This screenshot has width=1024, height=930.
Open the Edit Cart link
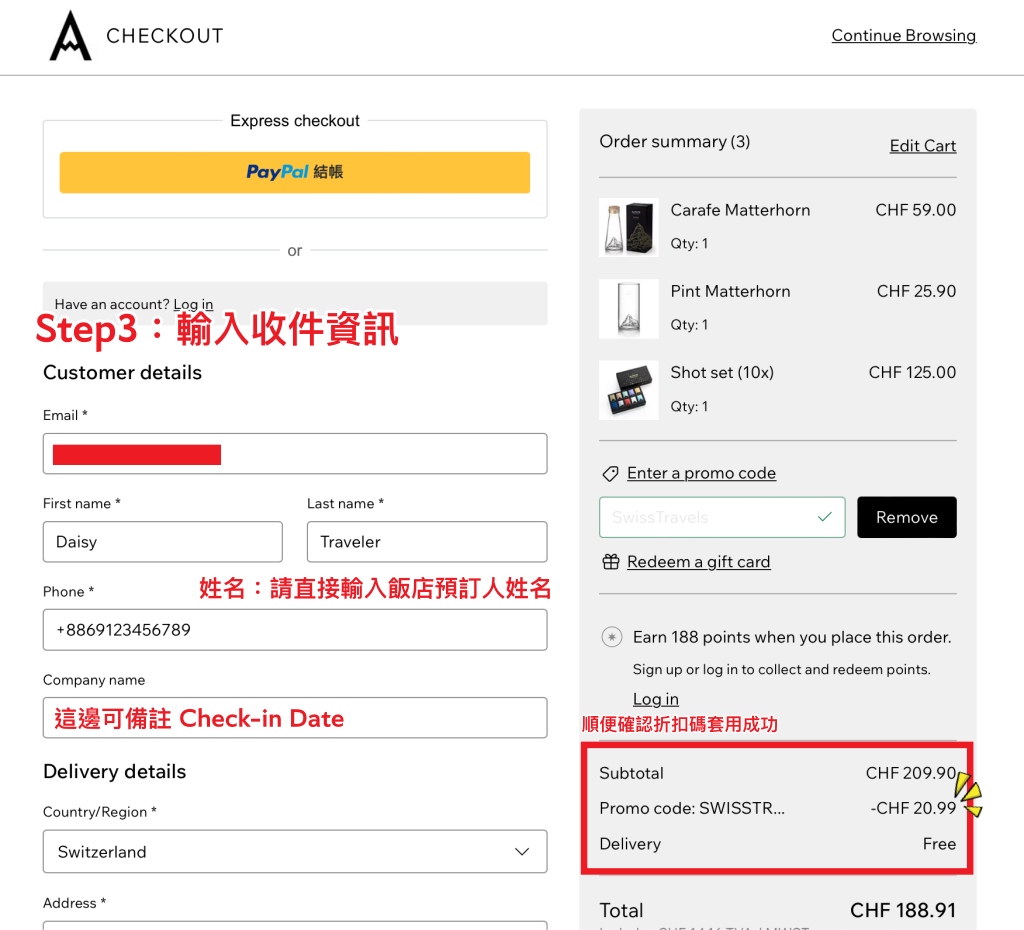(x=923, y=146)
